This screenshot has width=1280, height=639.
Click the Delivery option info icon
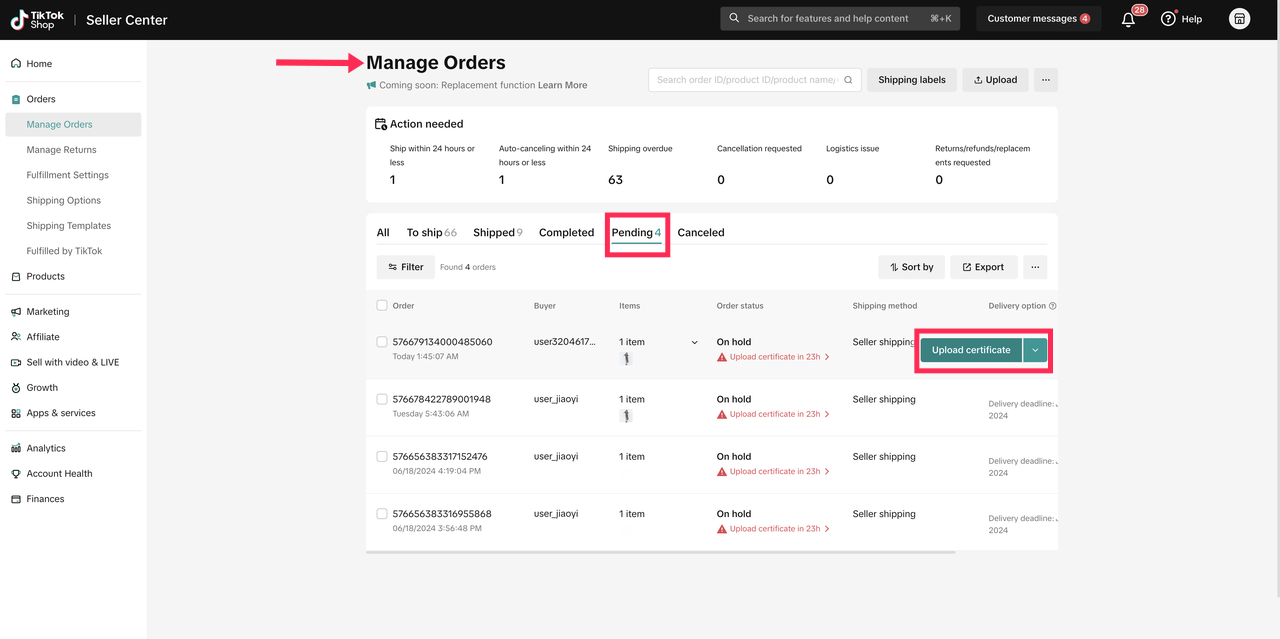1052,306
